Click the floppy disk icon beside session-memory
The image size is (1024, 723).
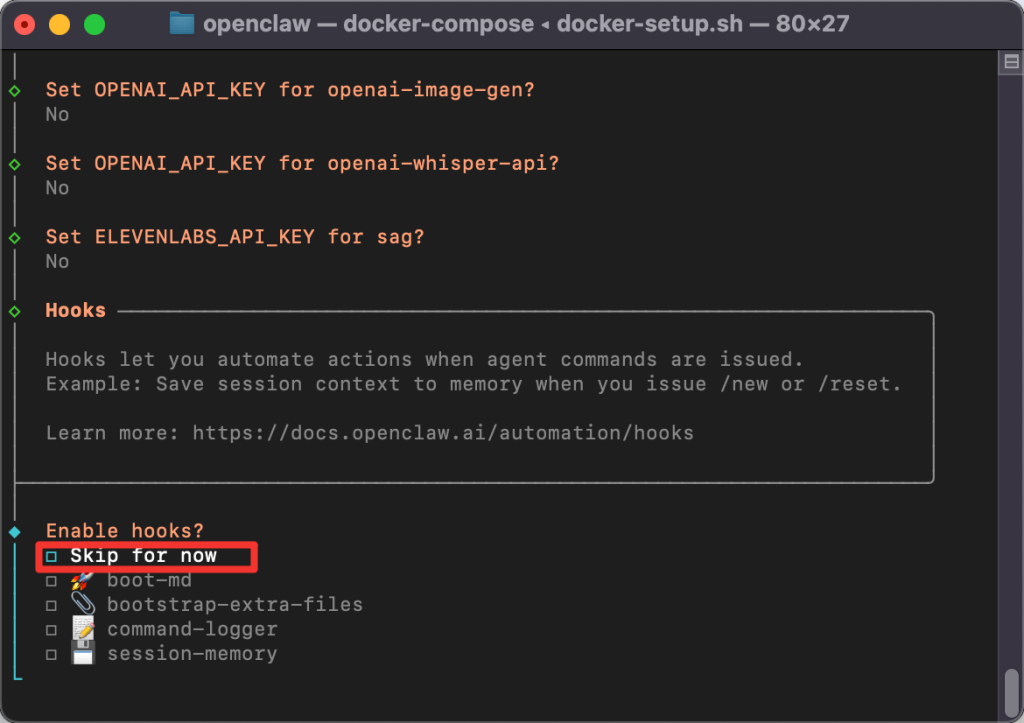pyautogui.click(x=84, y=653)
